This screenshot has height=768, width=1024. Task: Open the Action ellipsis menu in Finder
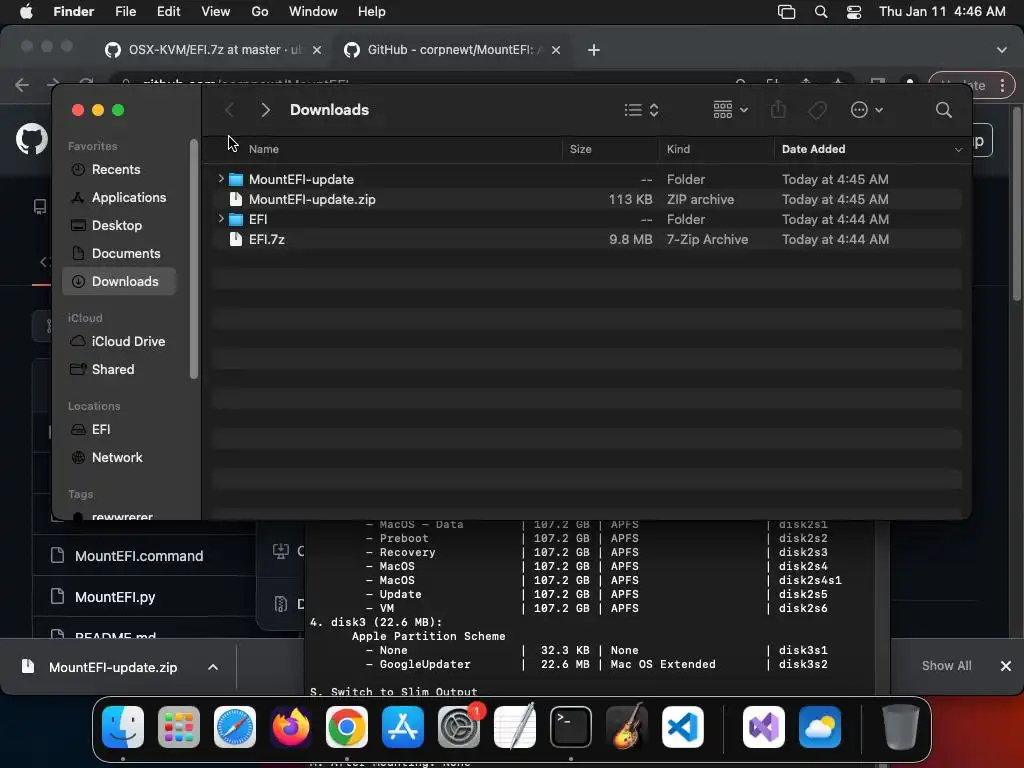(x=867, y=110)
